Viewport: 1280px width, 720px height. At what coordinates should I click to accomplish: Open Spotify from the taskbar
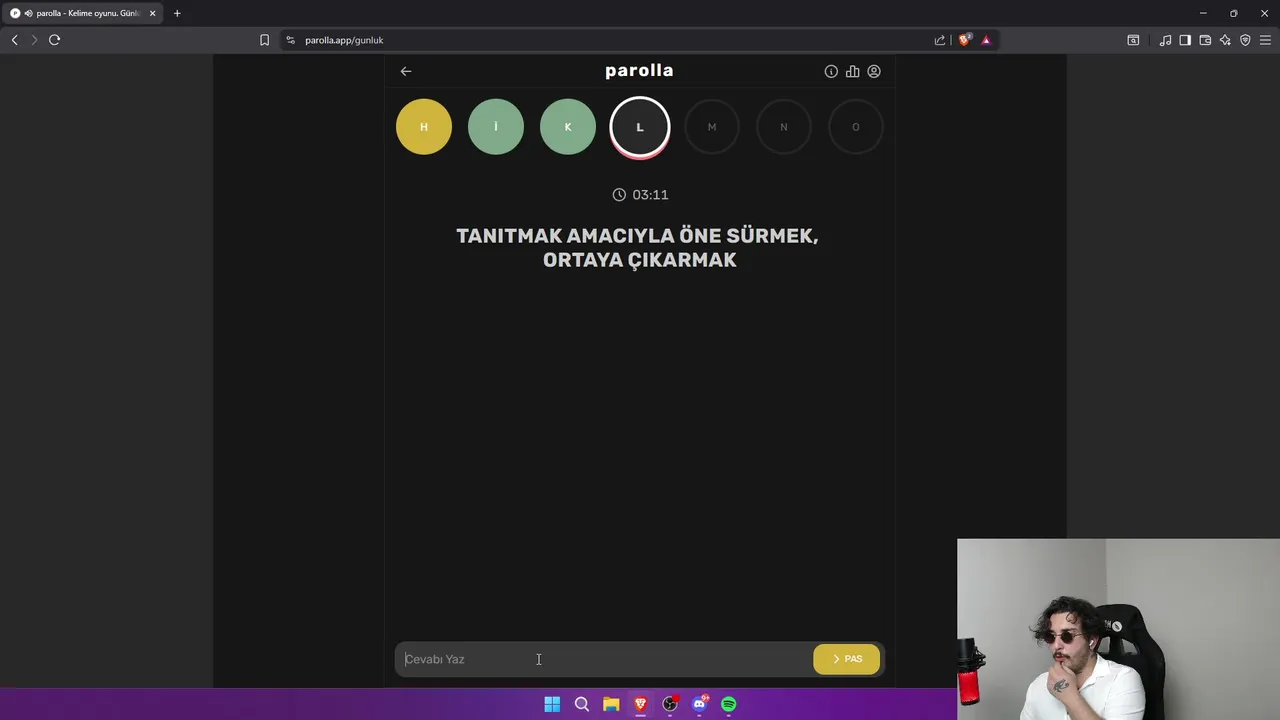(729, 704)
